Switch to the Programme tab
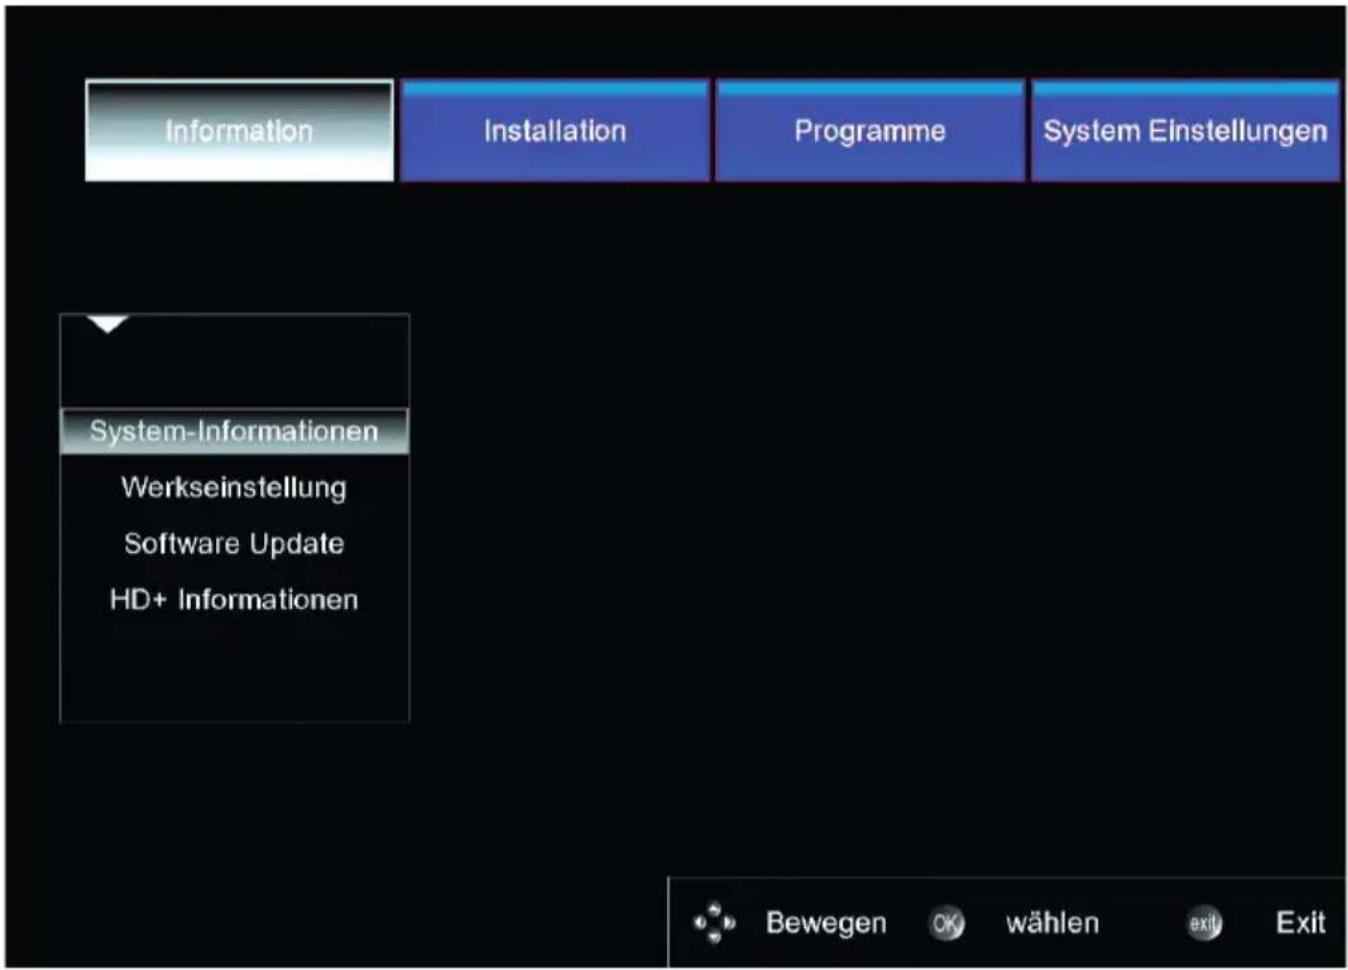Image resolution: width=1348 pixels, height=970 pixels. 870,131
